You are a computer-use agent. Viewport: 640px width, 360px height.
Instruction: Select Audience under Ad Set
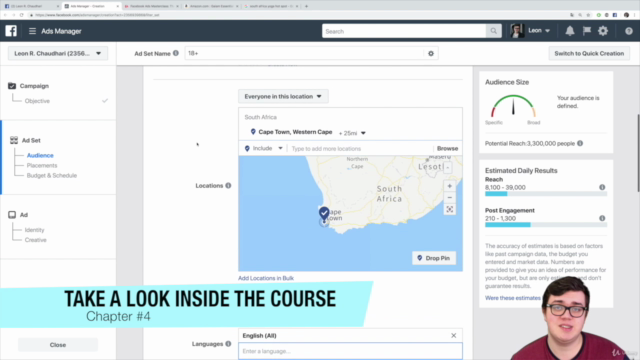coord(40,155)
